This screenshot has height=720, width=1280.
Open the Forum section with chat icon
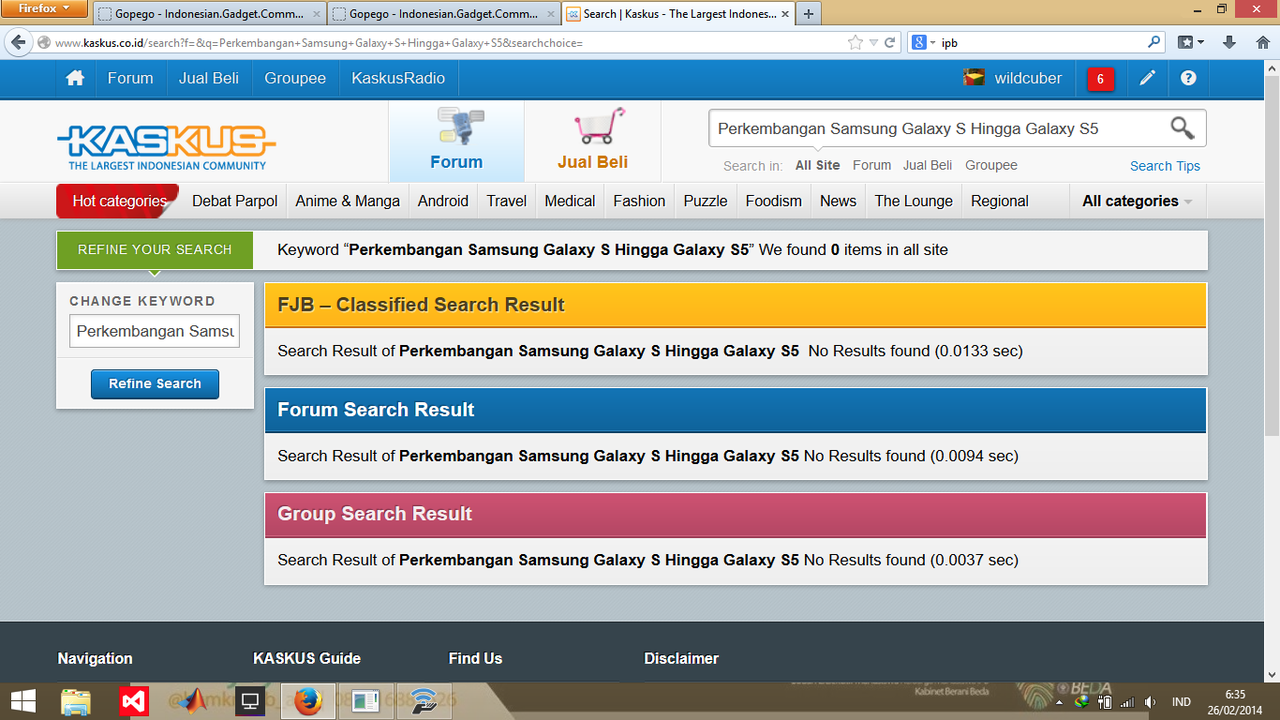pyautogui.click(x=456, y=140)
